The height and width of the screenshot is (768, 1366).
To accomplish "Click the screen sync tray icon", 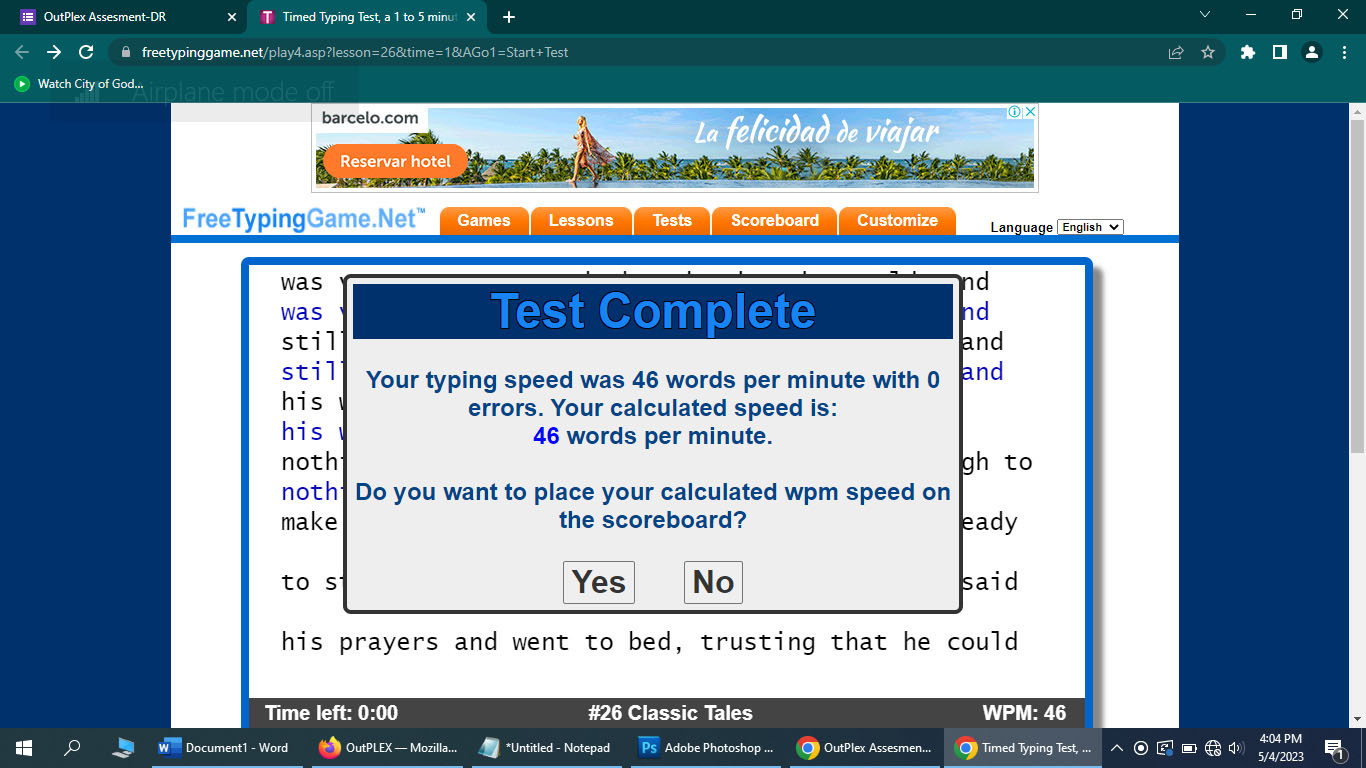I will coord(1165,748).
